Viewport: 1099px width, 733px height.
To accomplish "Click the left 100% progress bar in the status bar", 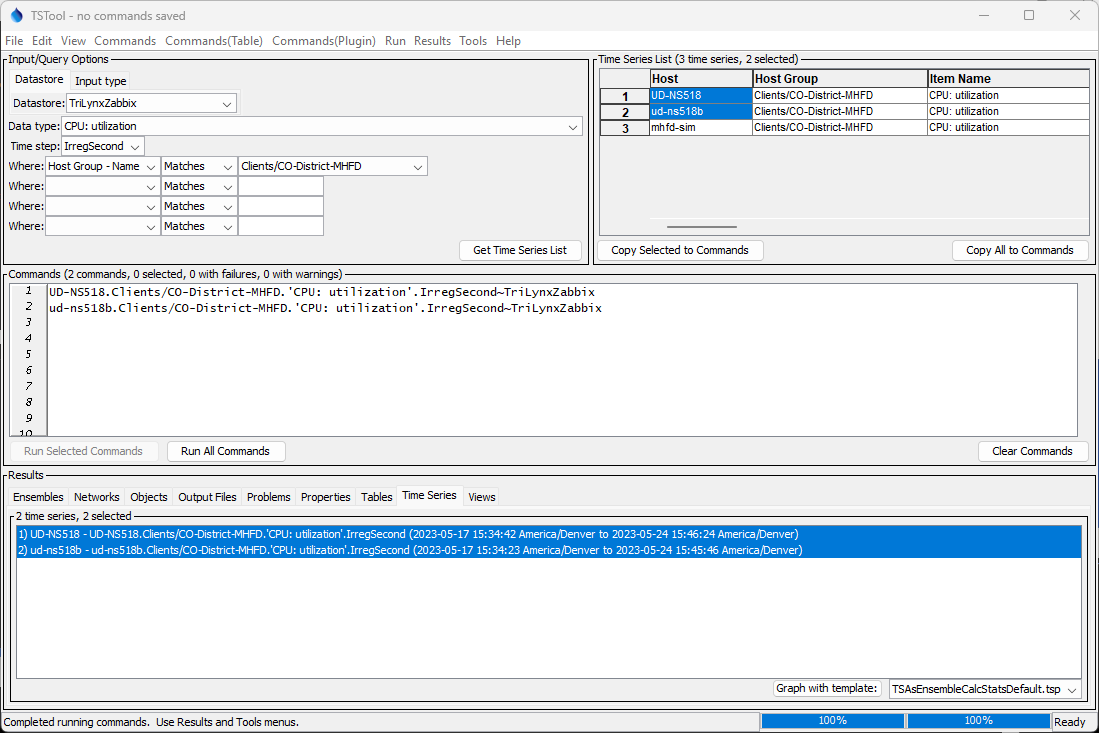I will pyautogui.click(x=831, y=720).
